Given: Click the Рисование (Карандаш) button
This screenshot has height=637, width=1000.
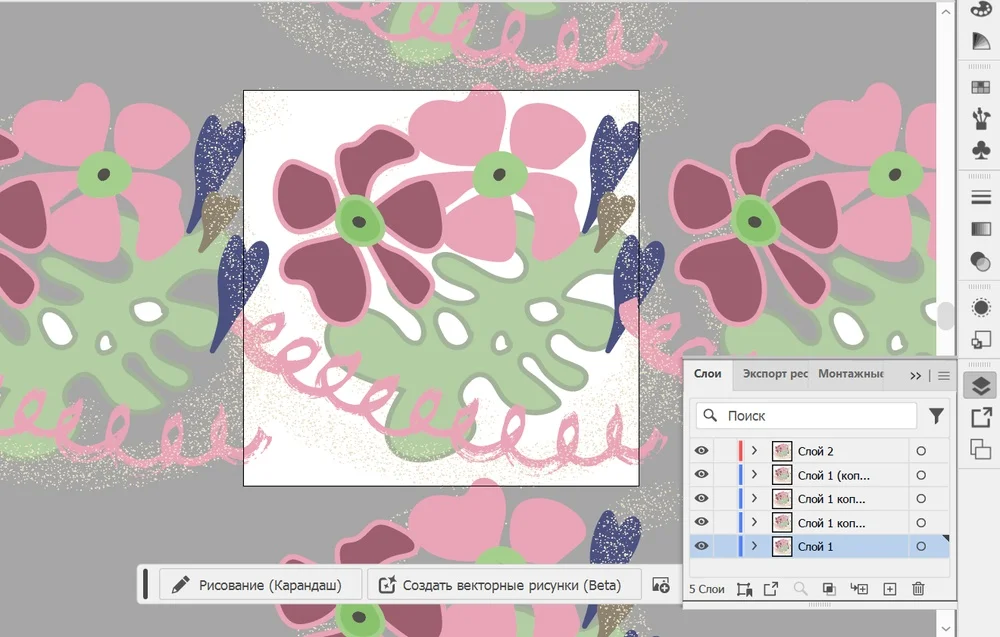Looking at the screenshot, I should (x=260, y=586).
